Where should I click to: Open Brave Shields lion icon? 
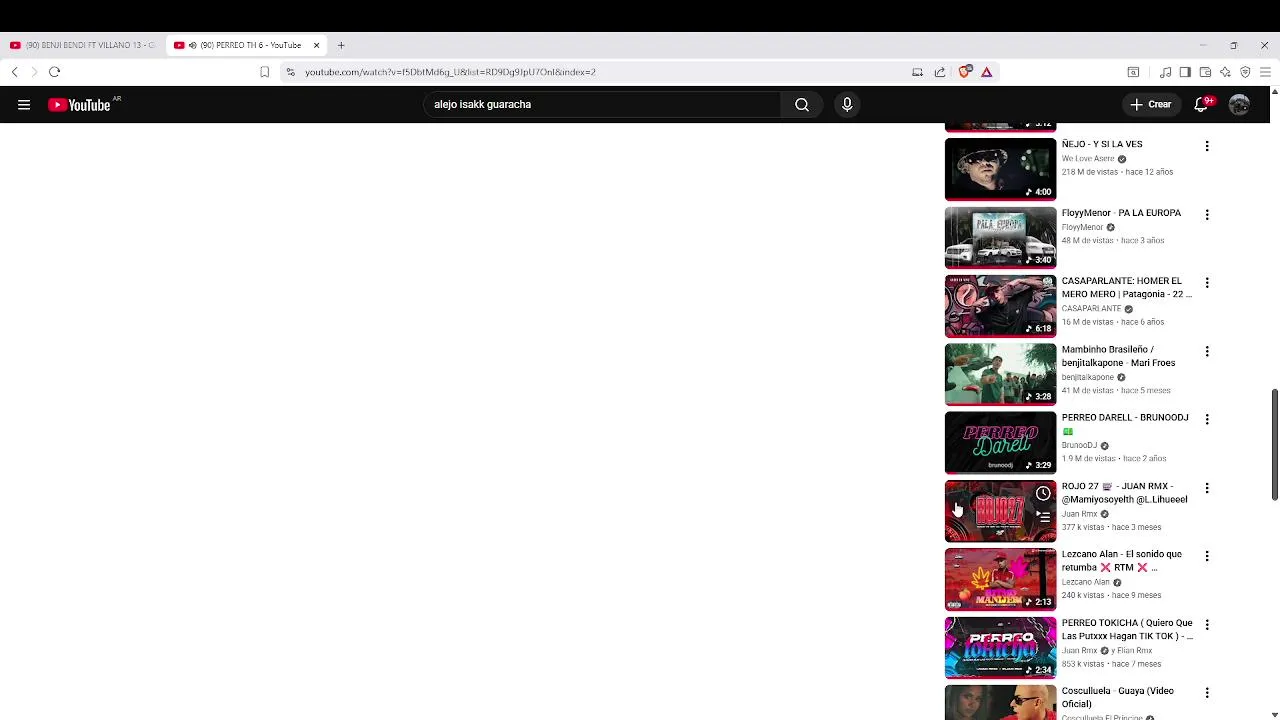click(965, 72)
